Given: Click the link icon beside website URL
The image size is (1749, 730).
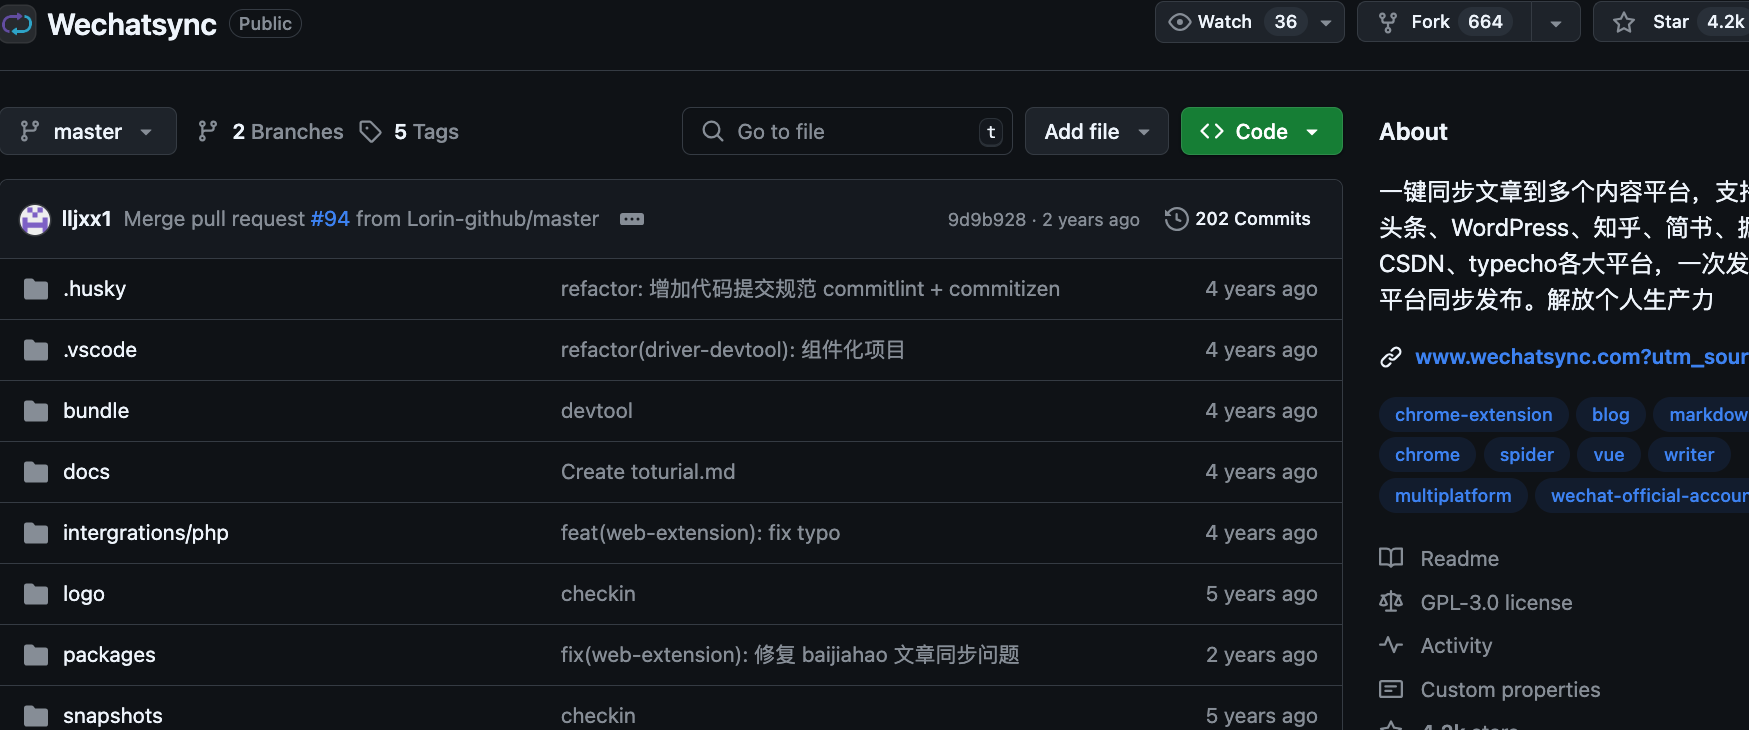Looking at the screenshot, I should (x=1391, y=357).
